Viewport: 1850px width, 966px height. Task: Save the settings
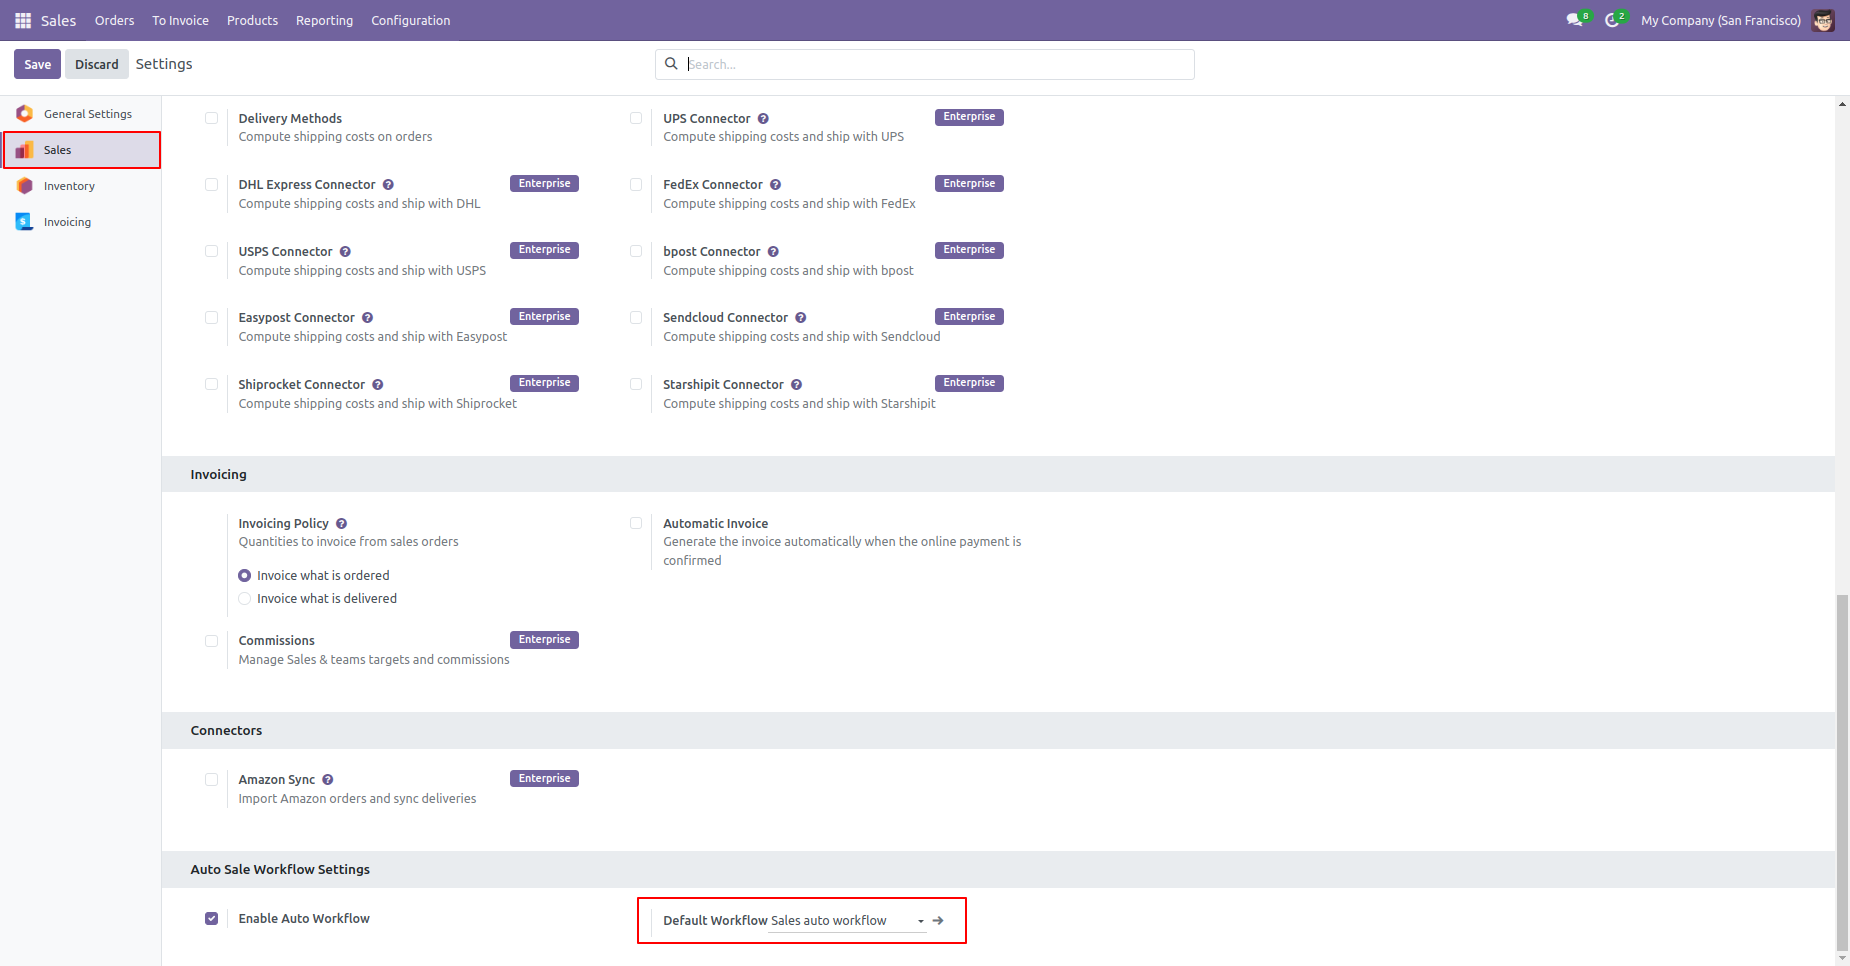pos(37,64)
